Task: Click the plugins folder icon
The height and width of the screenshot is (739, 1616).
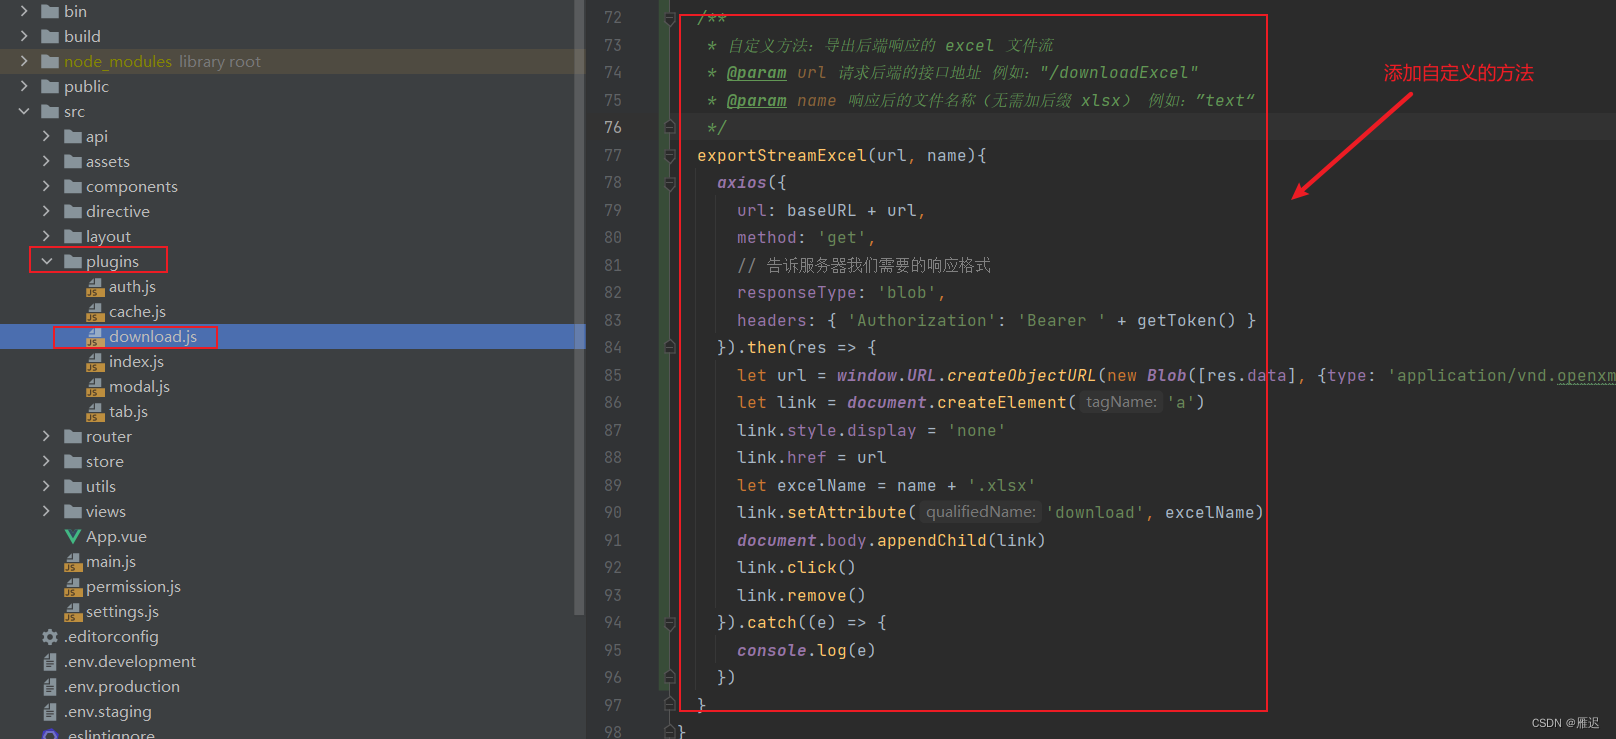Action: coord(72,261)
